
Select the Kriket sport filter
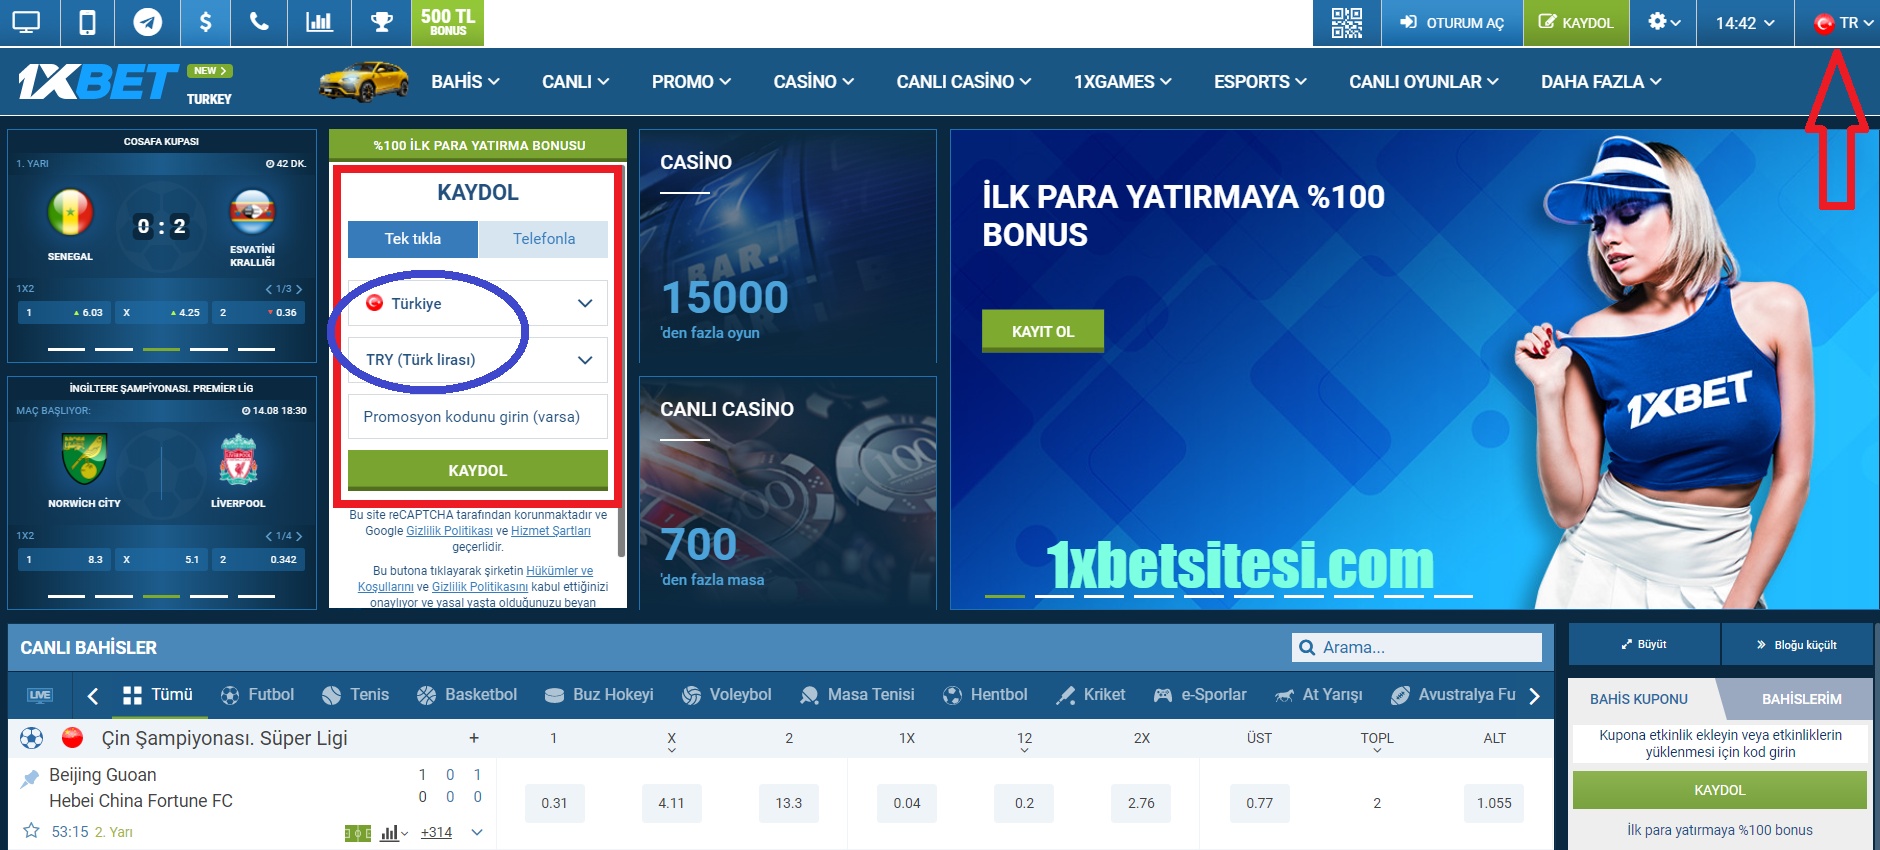pos(1091,695)
